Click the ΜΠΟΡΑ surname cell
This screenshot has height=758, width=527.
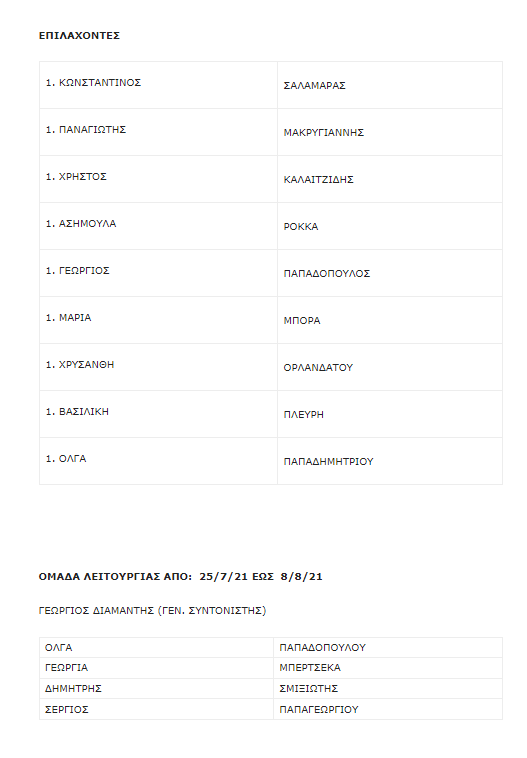click(x=390, y=320)
